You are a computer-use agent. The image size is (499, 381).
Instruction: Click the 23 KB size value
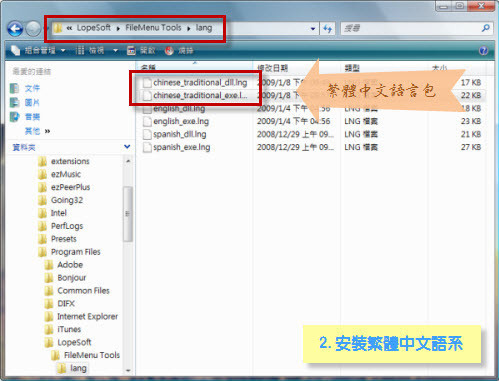[x=471, y=121]
